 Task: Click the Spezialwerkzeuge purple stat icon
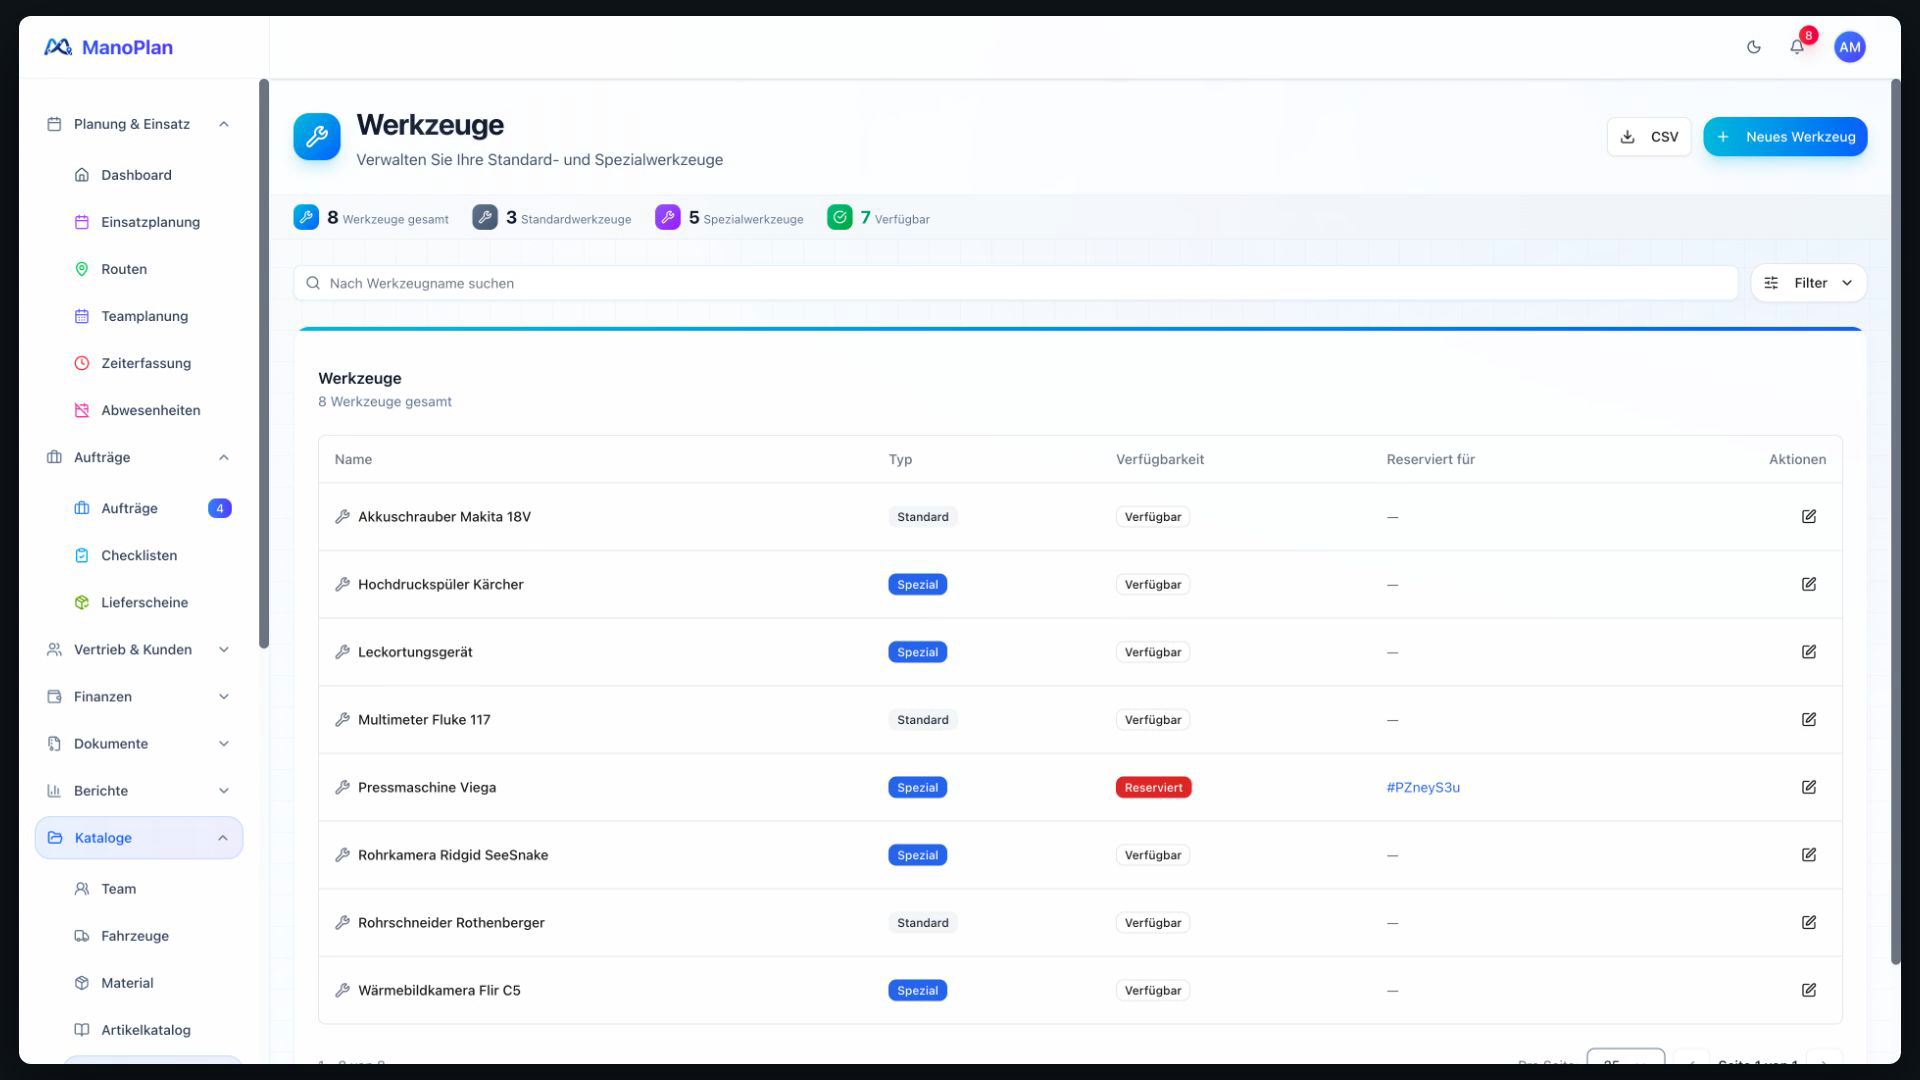(668, 217)
